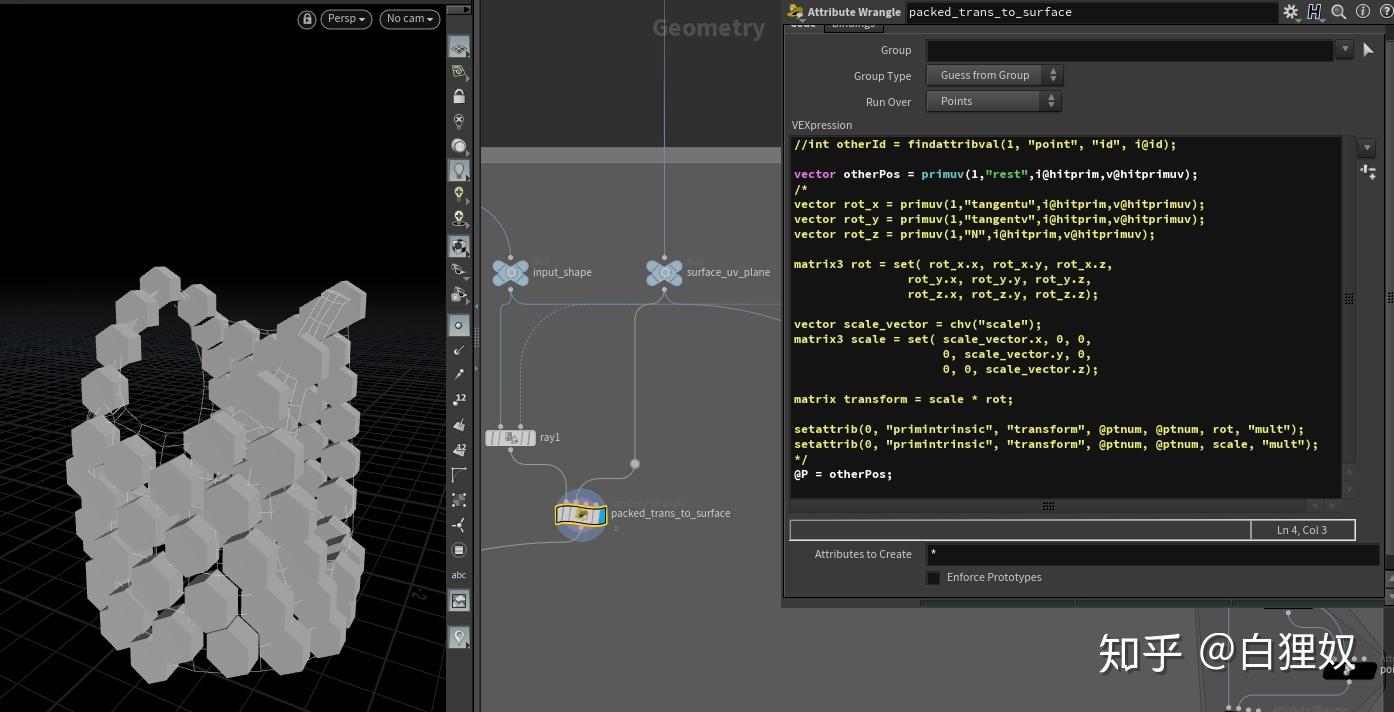1394x712 pixels.
Task: Open the Group Type dropdown
Action: [x=994, y=75]
